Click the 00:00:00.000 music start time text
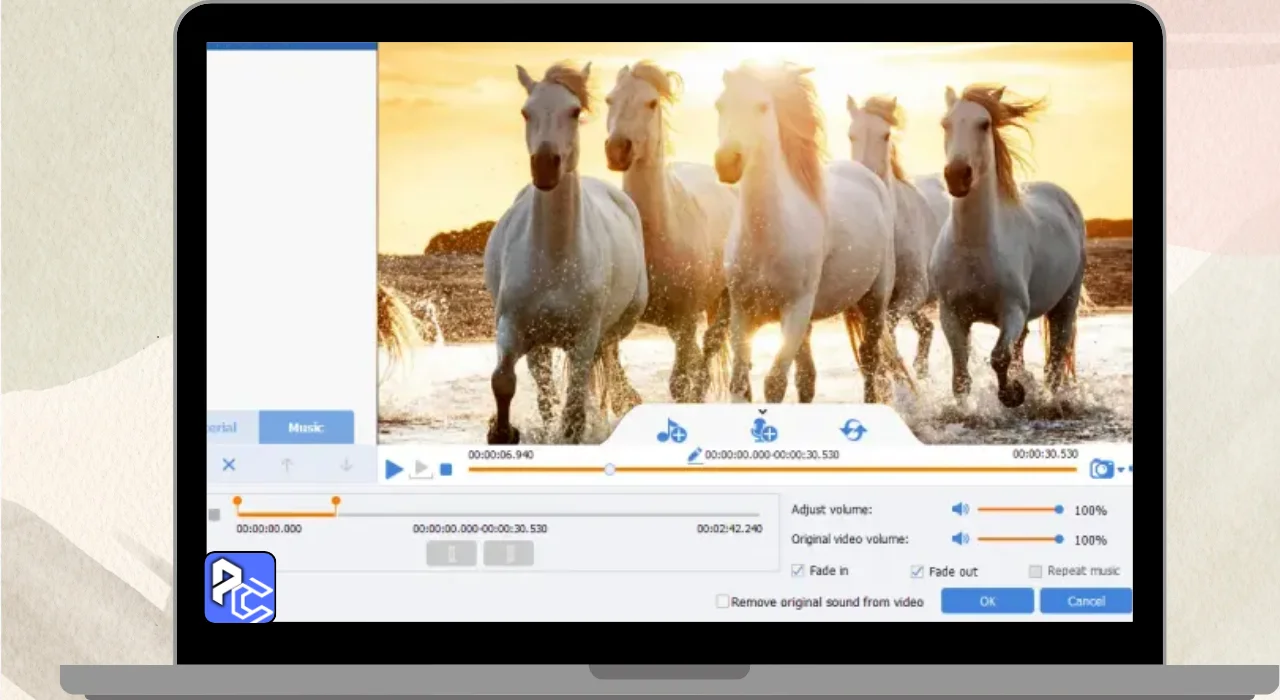1280x700 pixels. (x=269, y=529)
